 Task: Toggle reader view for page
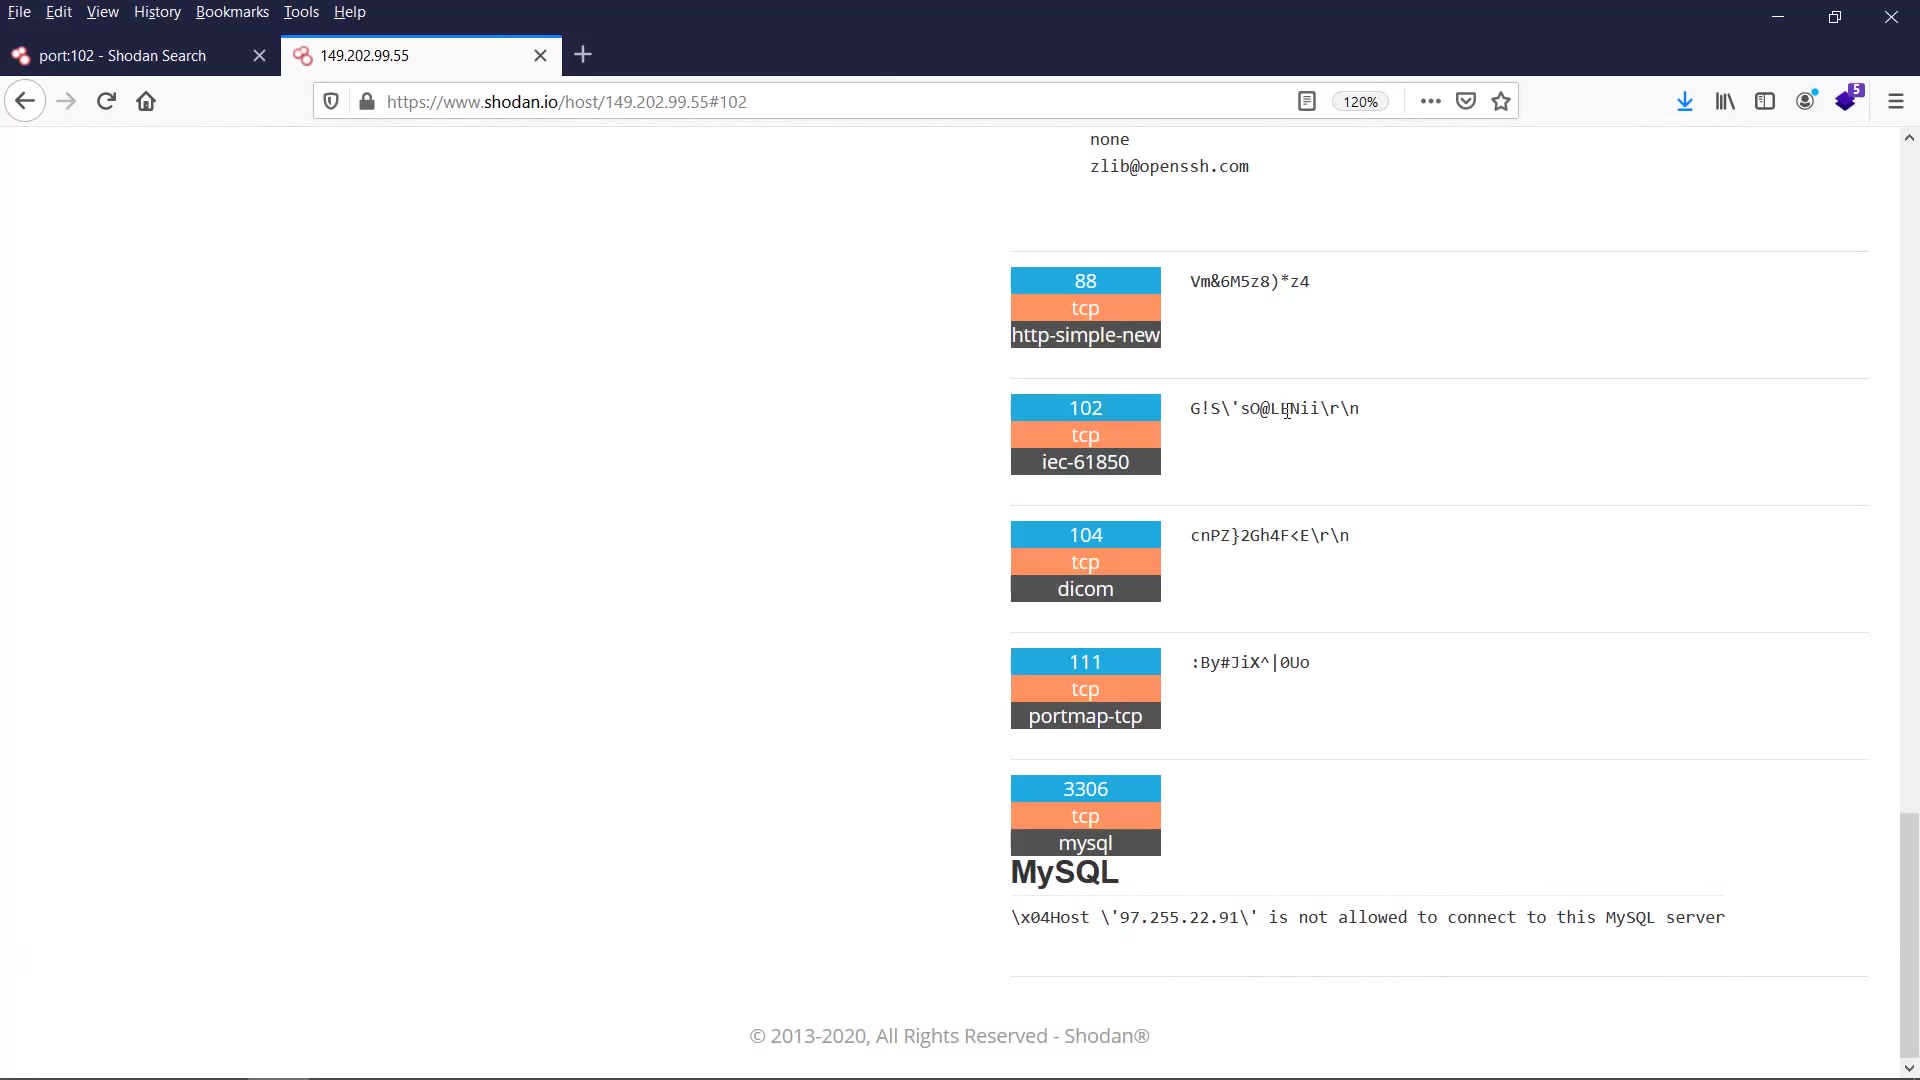1307,101
